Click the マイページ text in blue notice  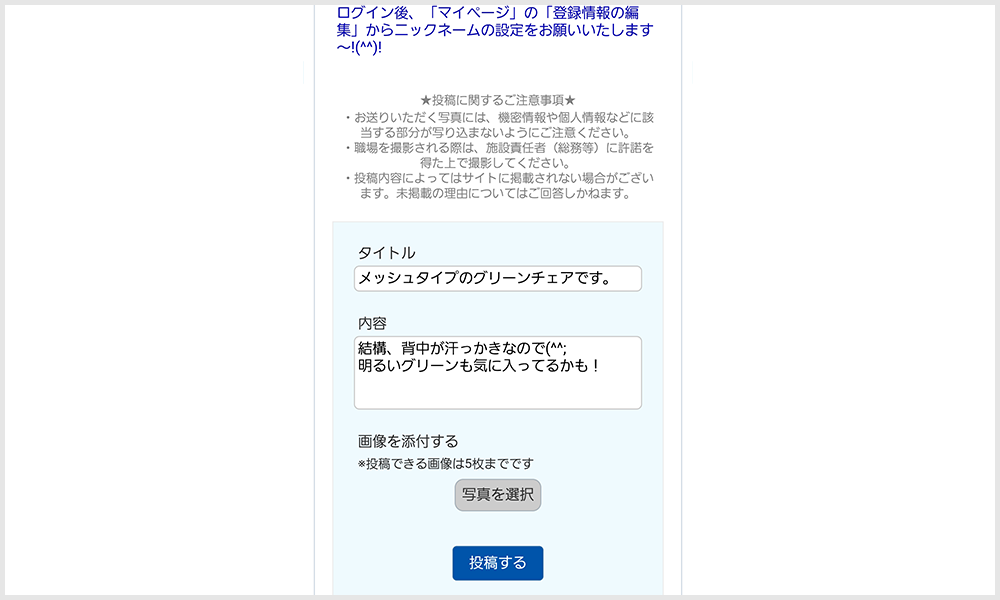click(473, 13)
